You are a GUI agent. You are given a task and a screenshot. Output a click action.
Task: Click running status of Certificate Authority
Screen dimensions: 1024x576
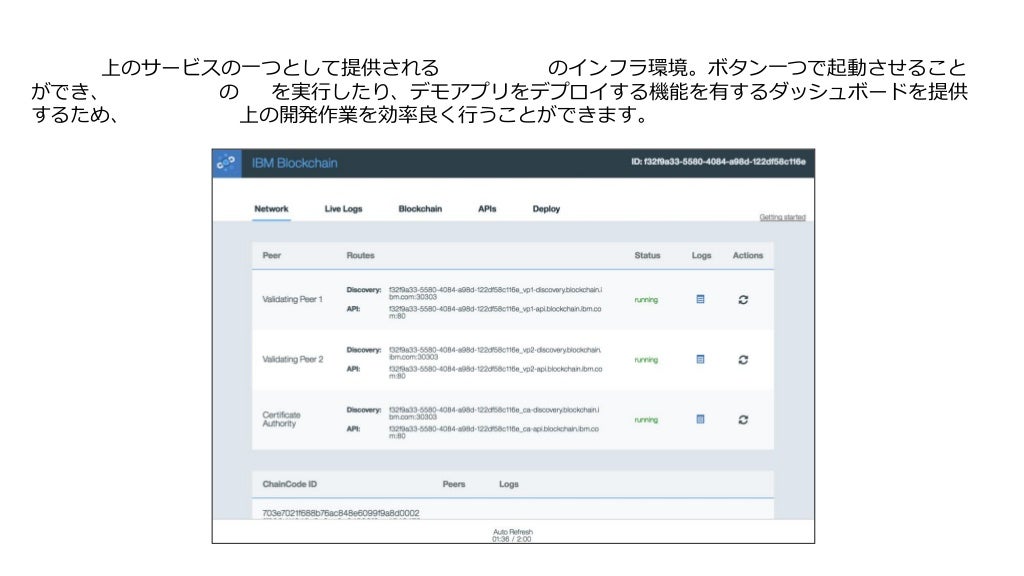(647, 420)
